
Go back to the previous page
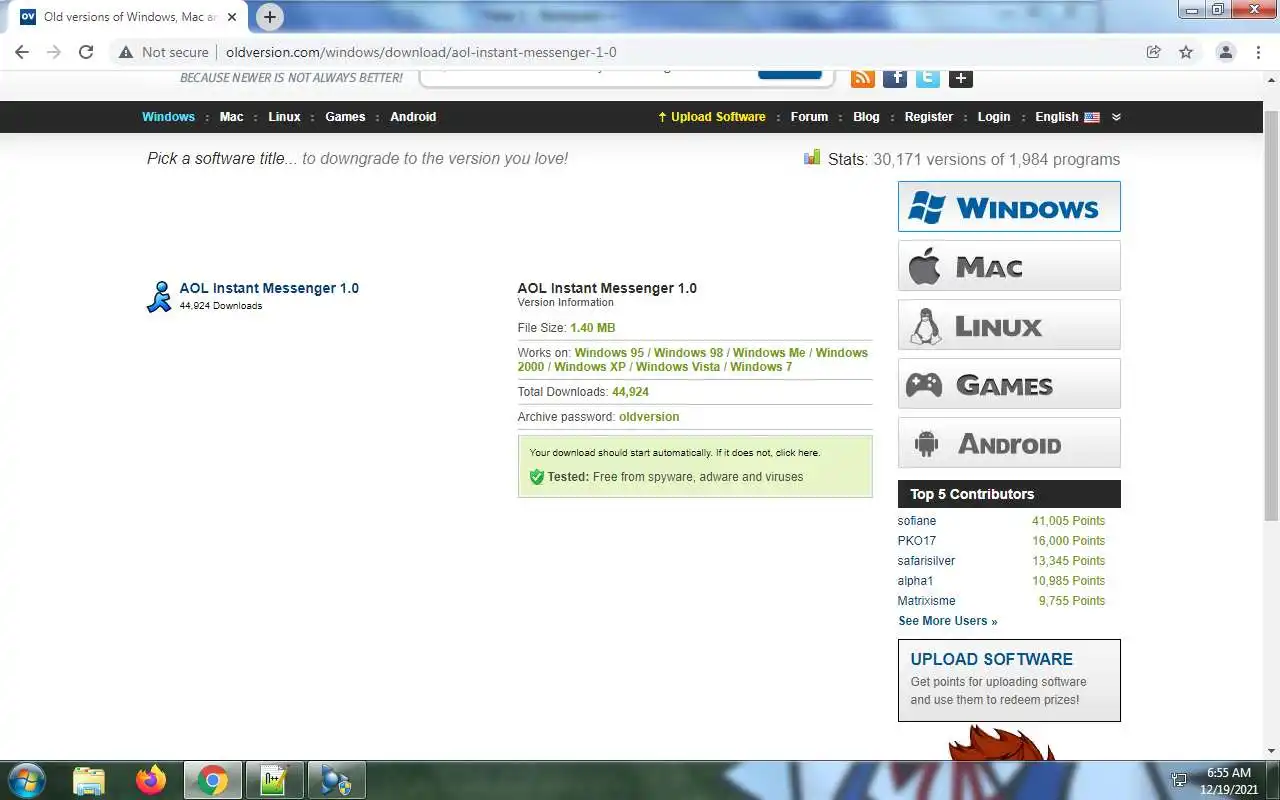click(x=22, y=52)
